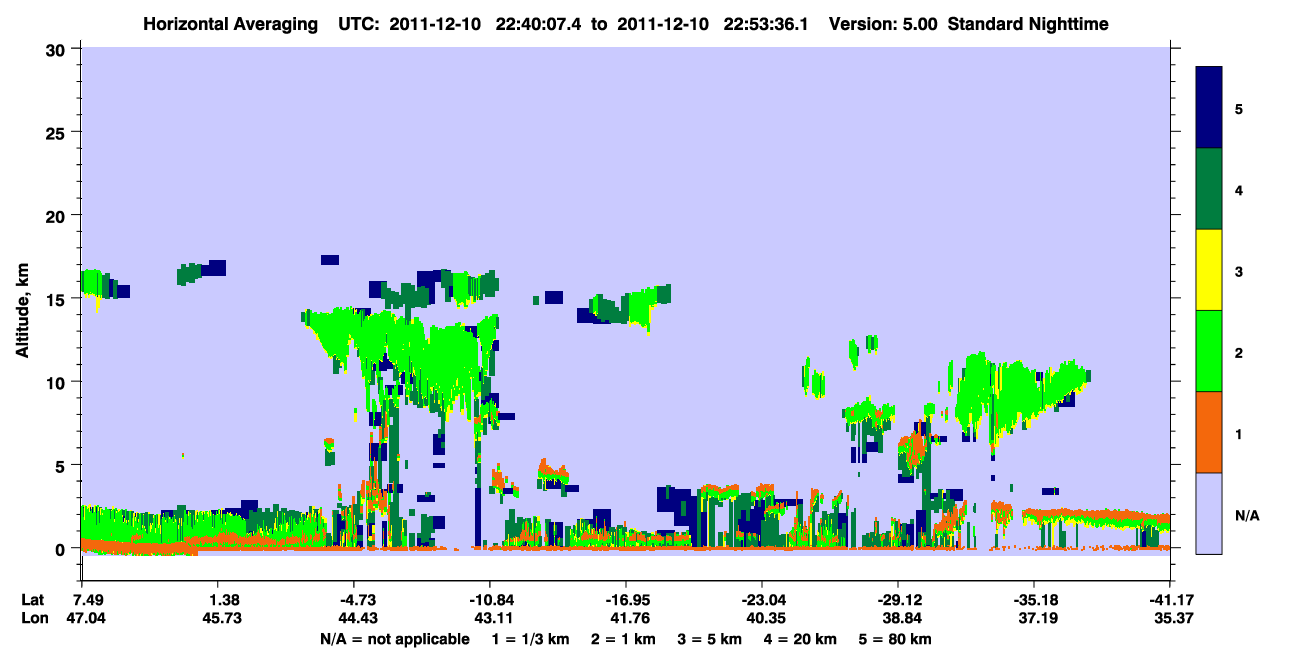The height and width of the screenshot is (667, 1300).
Task: Click longitude value 45.73
Action: pyautogui.click(x=223, y=619)
